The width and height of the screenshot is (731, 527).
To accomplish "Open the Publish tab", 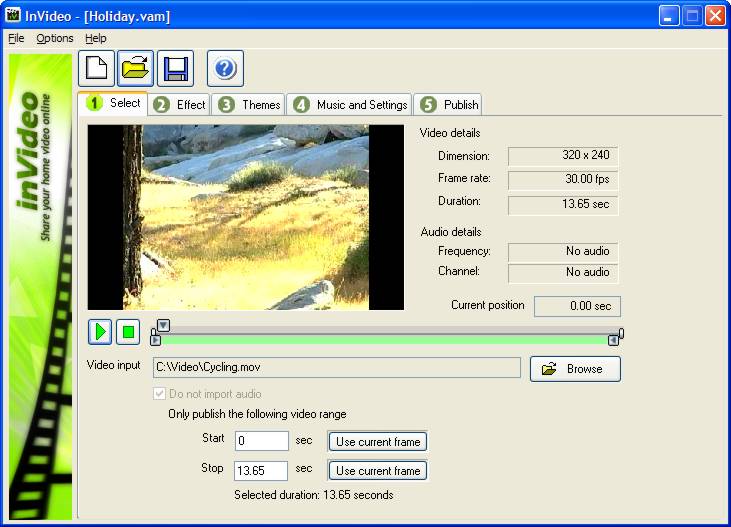I will click(x=450, y=104).
